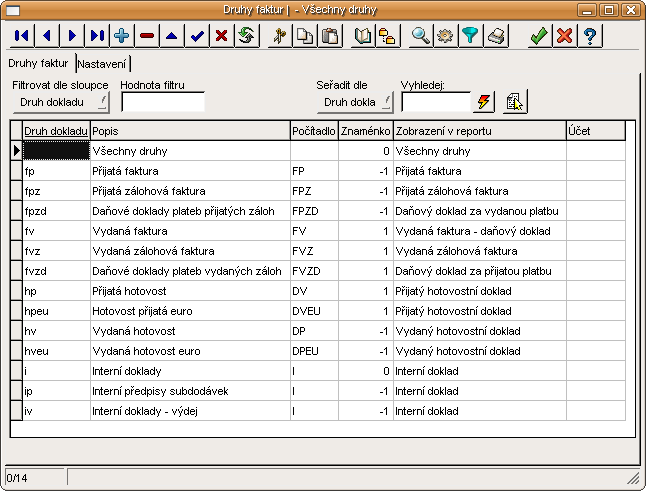Run search with lightning bolt button
Screen dimensions: 646x491
pos(485,101)
